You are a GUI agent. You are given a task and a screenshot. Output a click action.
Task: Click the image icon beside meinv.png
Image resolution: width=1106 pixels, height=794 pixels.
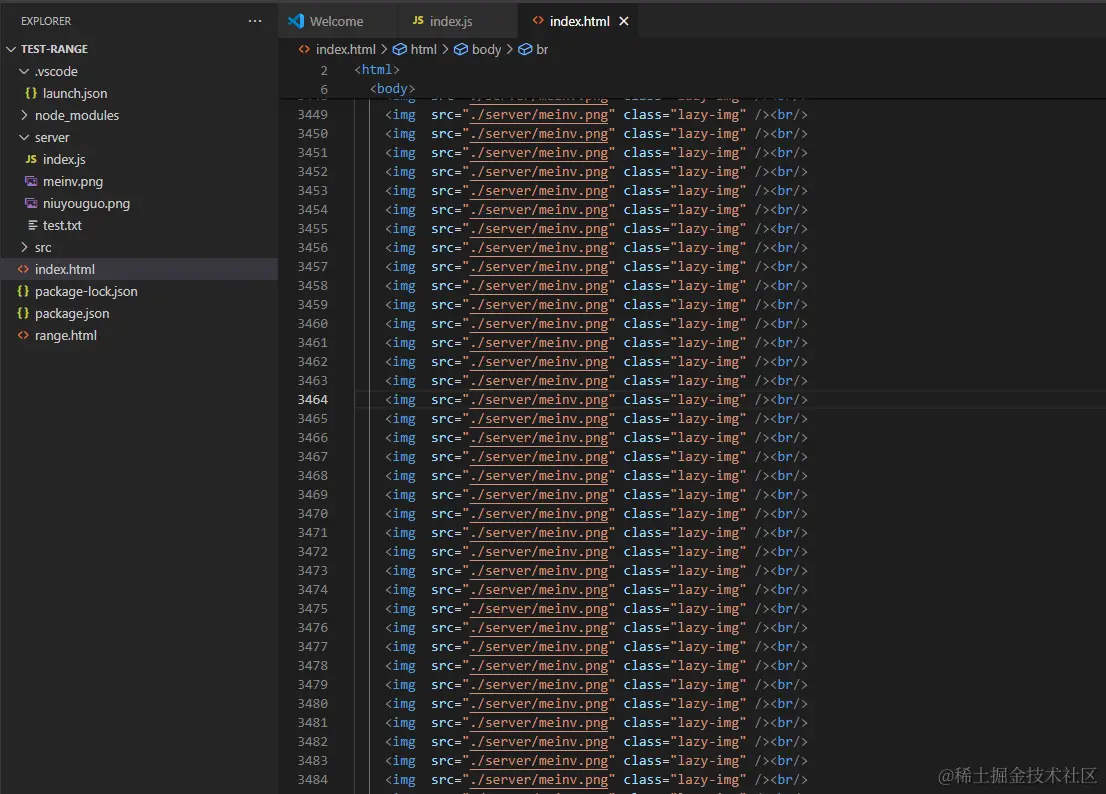(31, 181)
